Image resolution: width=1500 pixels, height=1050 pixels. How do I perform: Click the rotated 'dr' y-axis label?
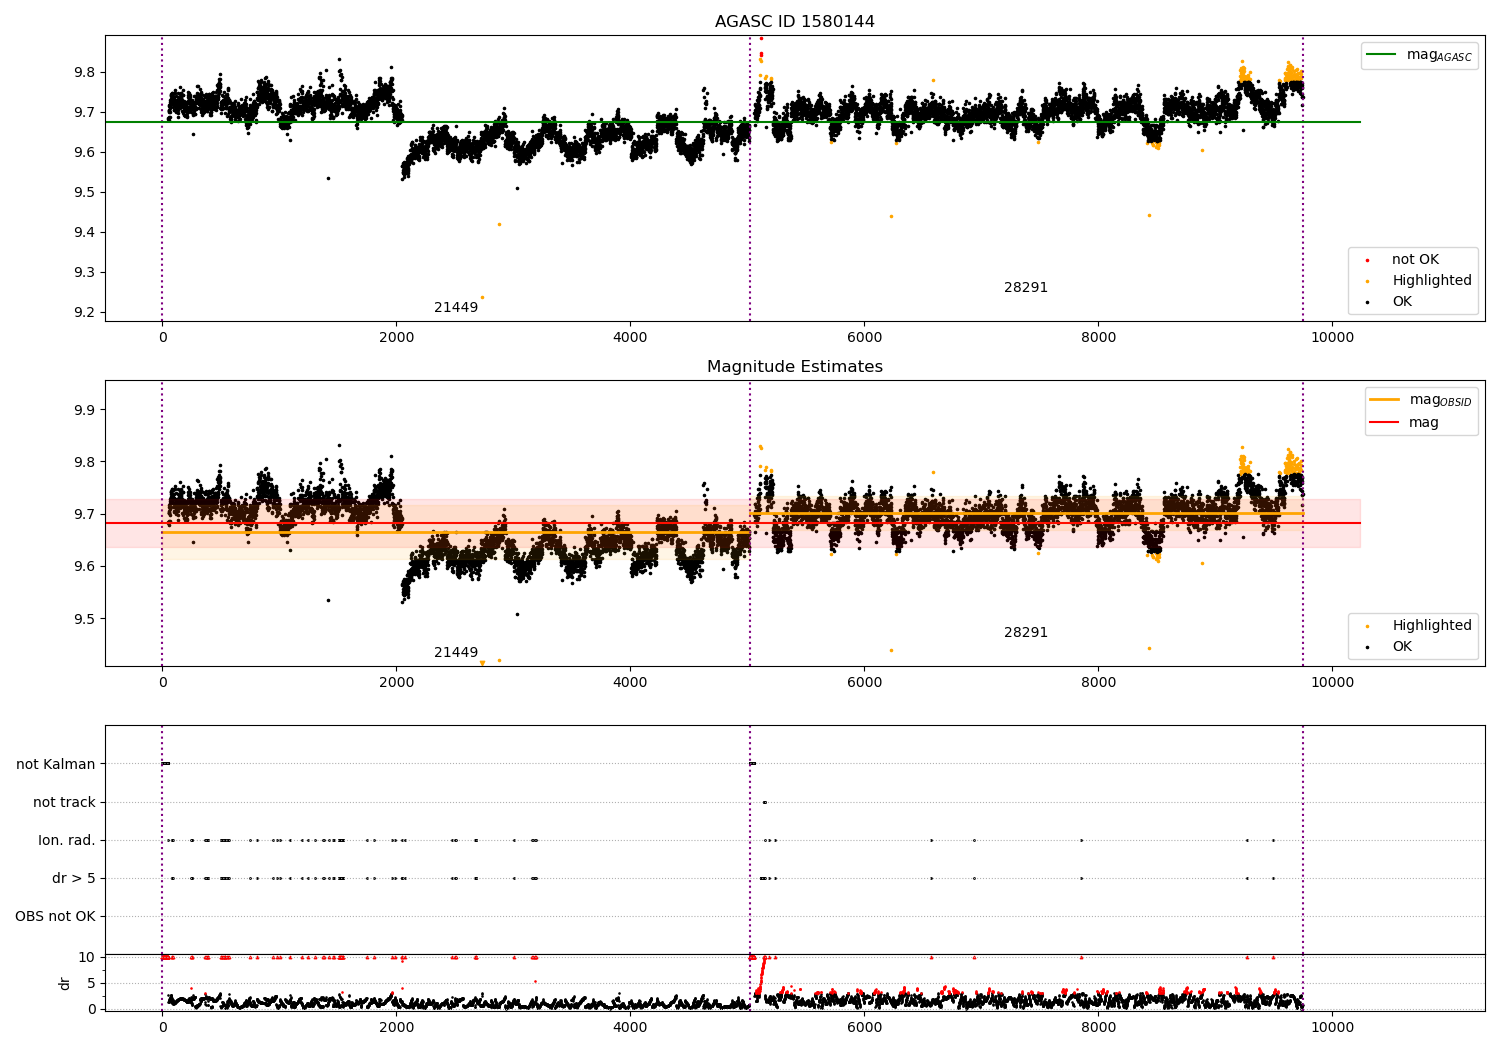point(65,983)
